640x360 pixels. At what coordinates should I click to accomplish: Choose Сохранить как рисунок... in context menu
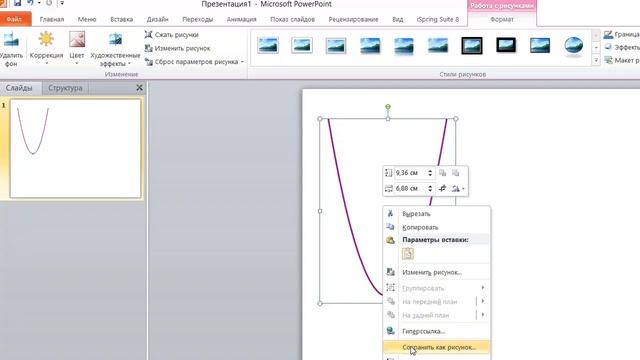pyautogui.click(x=437, y=347)
